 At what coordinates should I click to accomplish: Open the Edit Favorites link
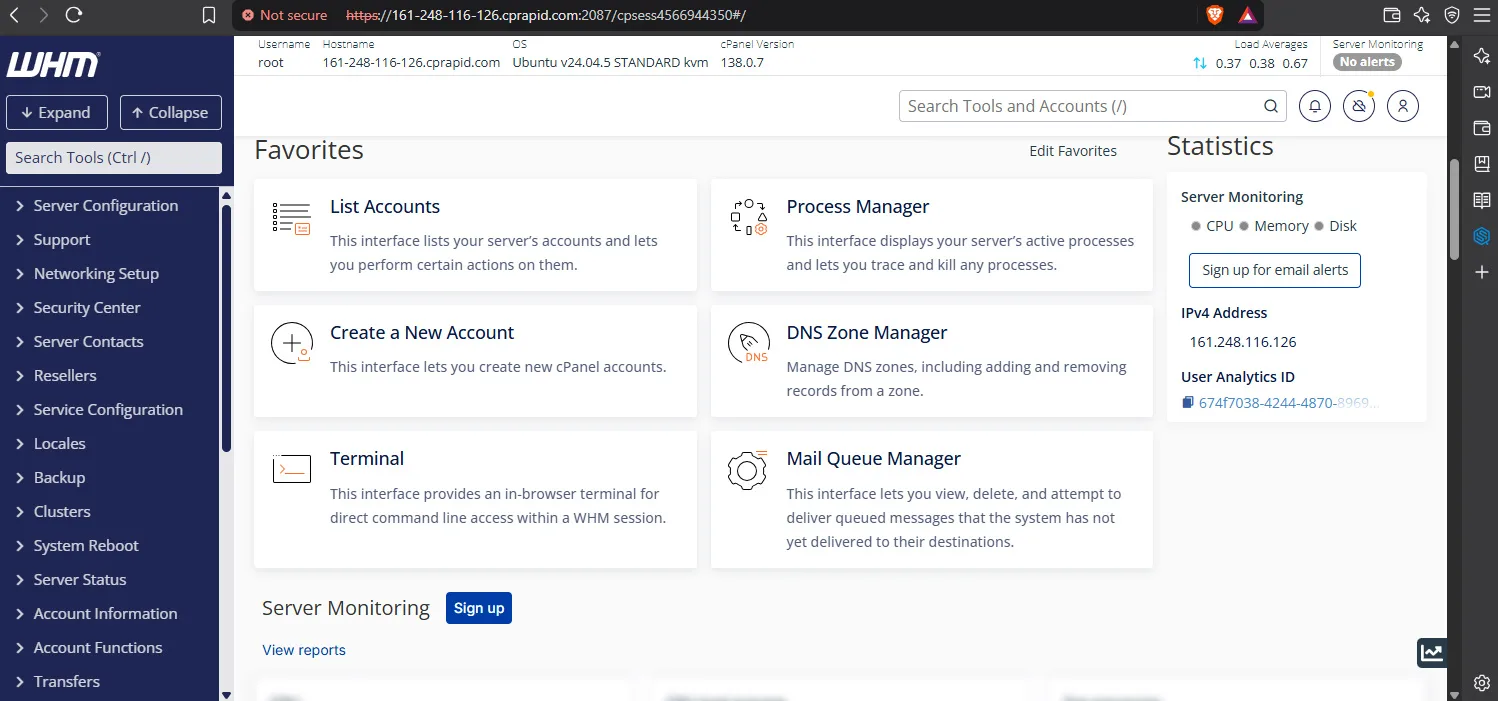pos(1073,151)
